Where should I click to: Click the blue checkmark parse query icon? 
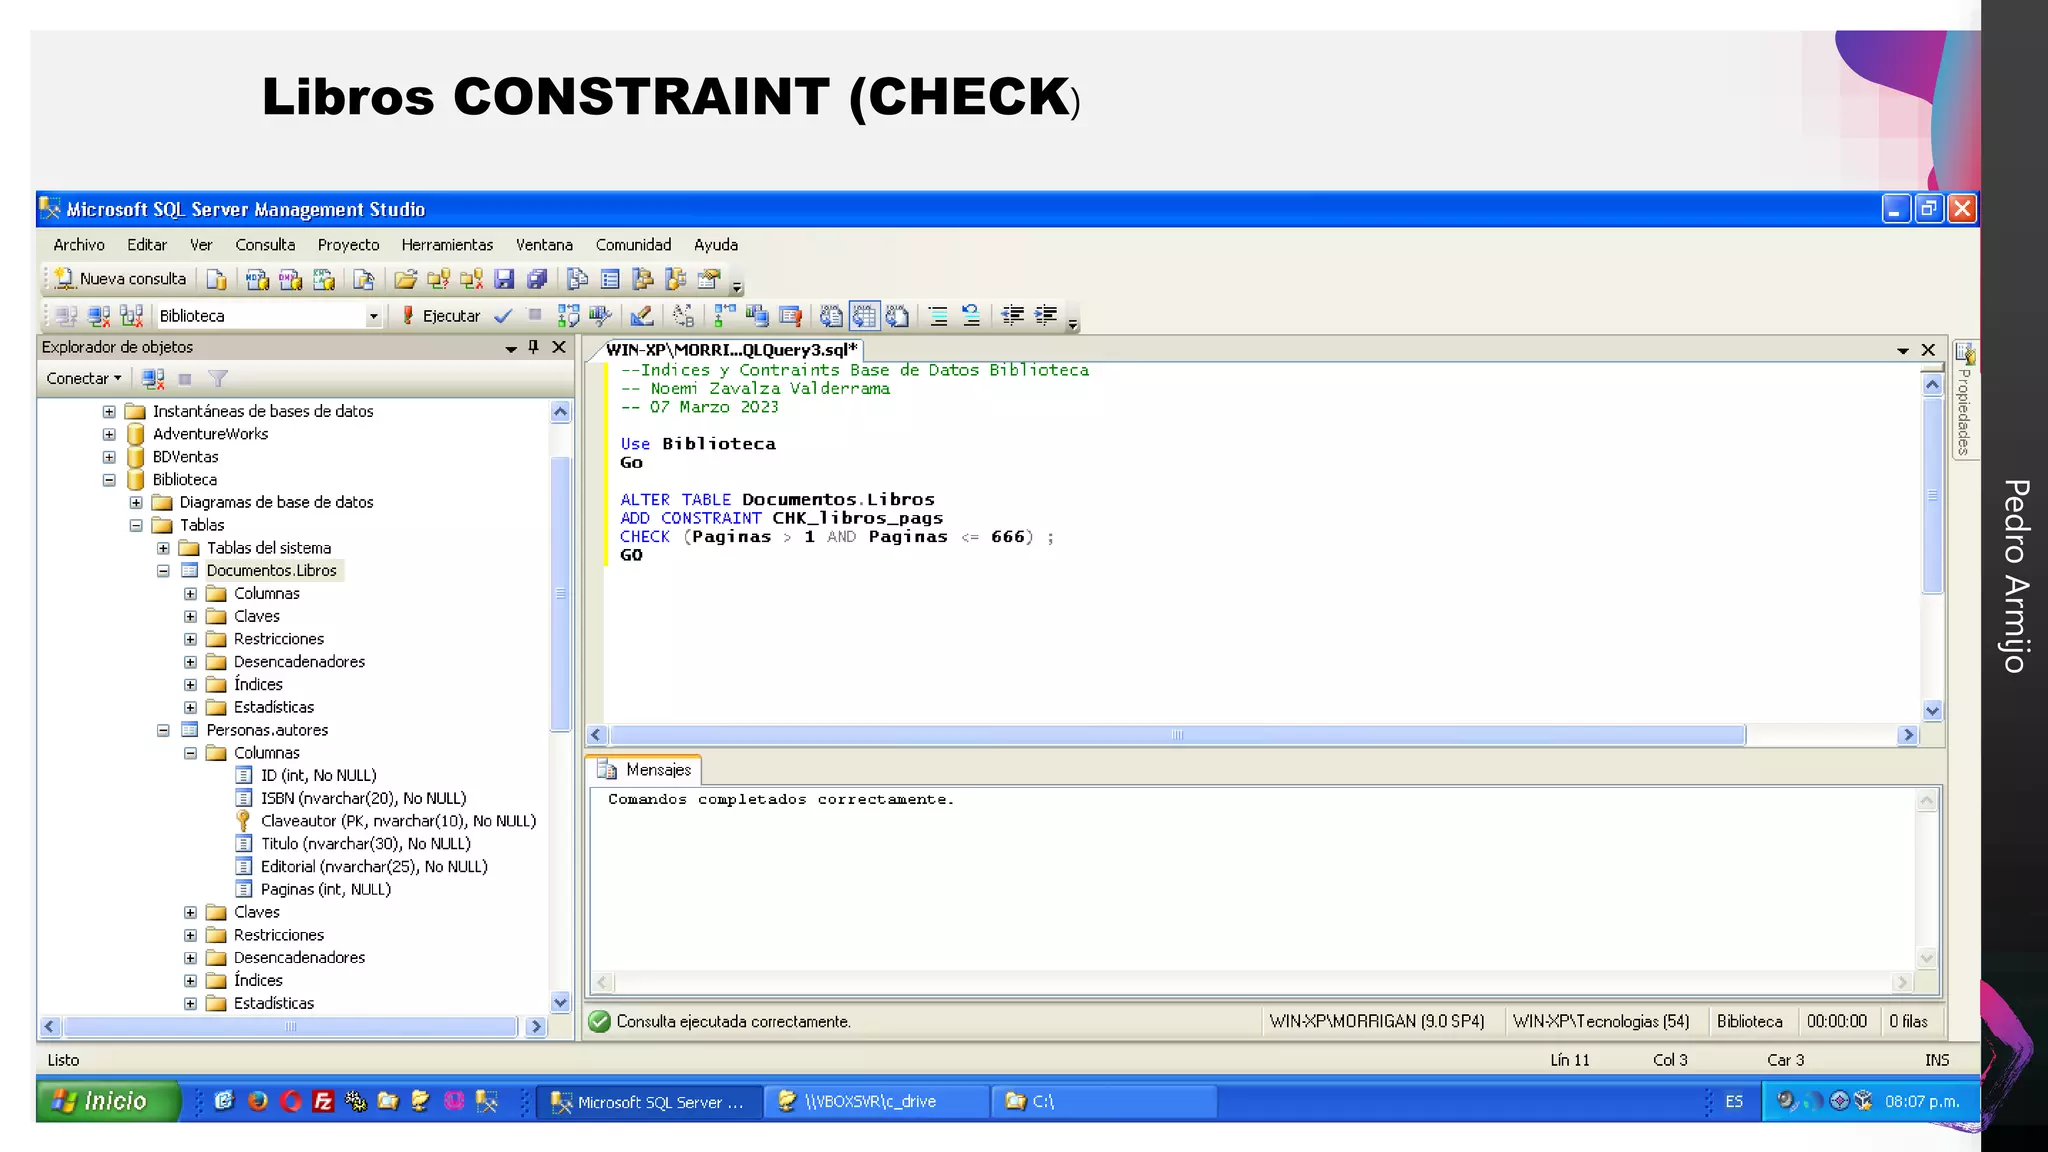click(x=503, y=316)
